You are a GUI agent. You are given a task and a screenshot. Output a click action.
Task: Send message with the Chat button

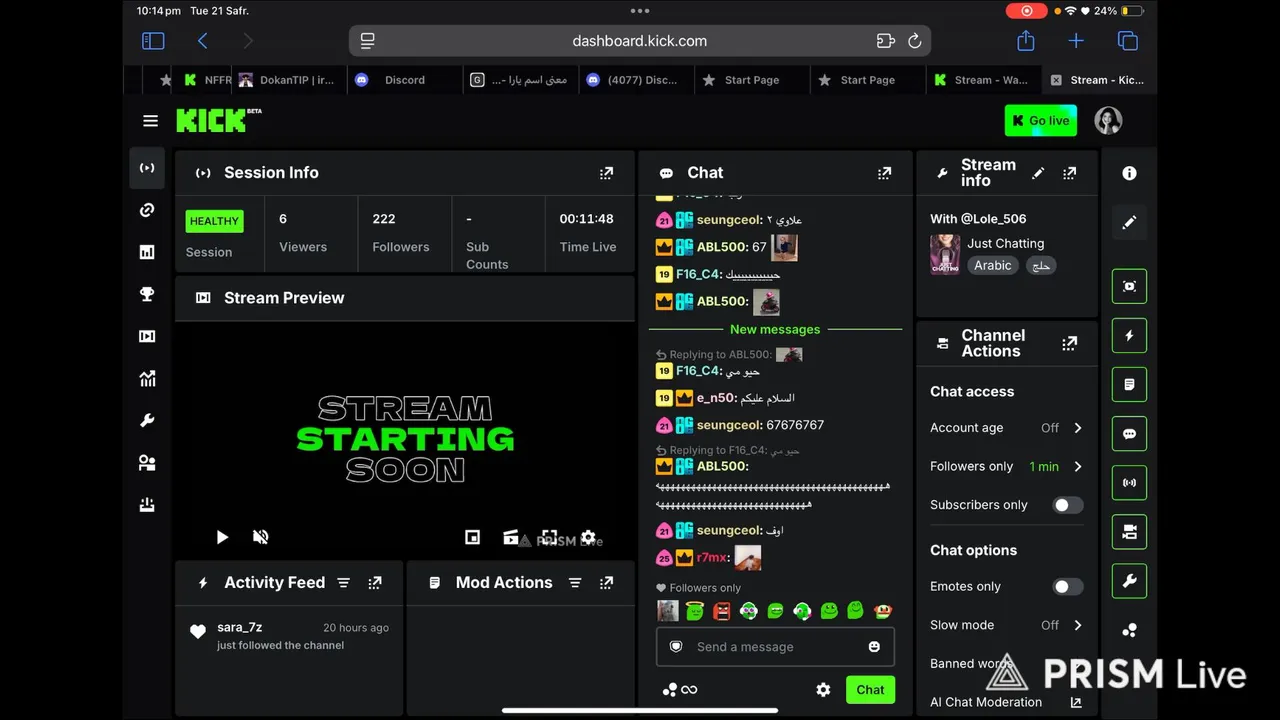[870, 690]
